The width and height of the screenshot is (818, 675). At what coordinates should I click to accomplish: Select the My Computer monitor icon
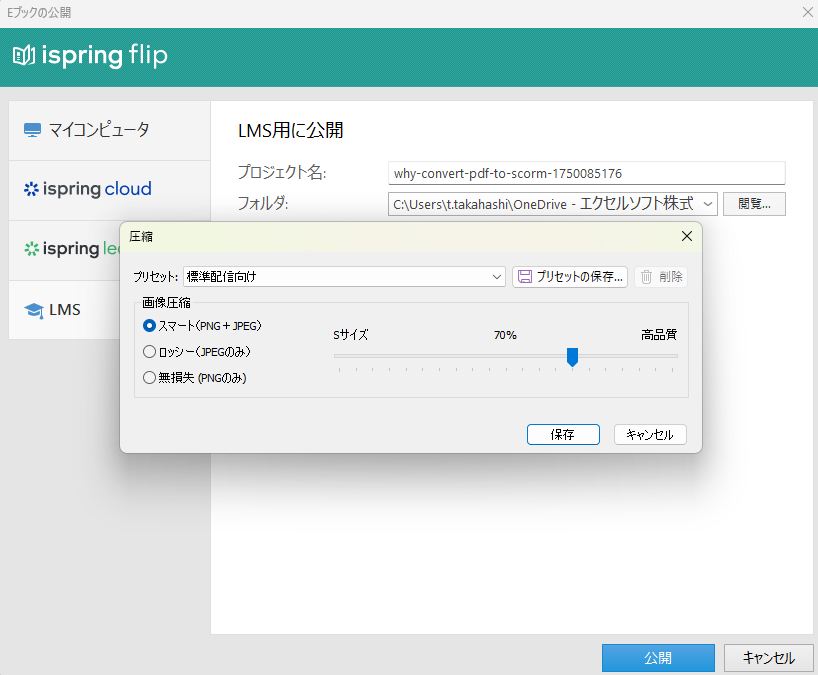(x=32, y=130)
